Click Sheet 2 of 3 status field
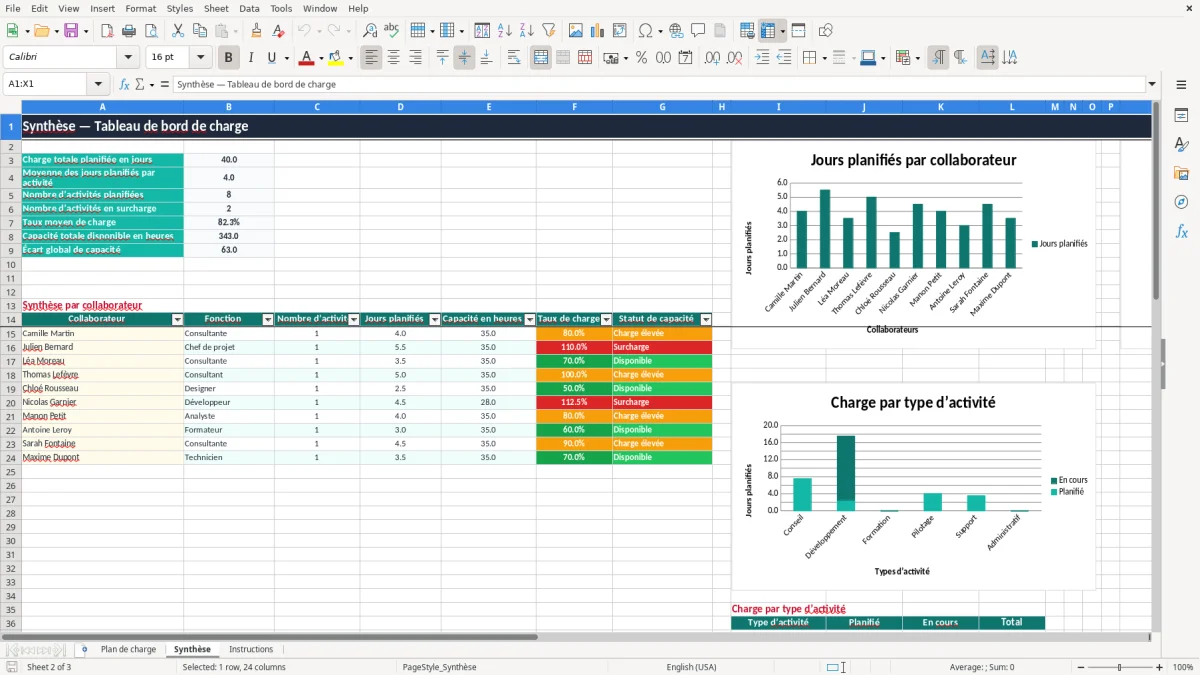1200x675 pixels. [49, 667]
